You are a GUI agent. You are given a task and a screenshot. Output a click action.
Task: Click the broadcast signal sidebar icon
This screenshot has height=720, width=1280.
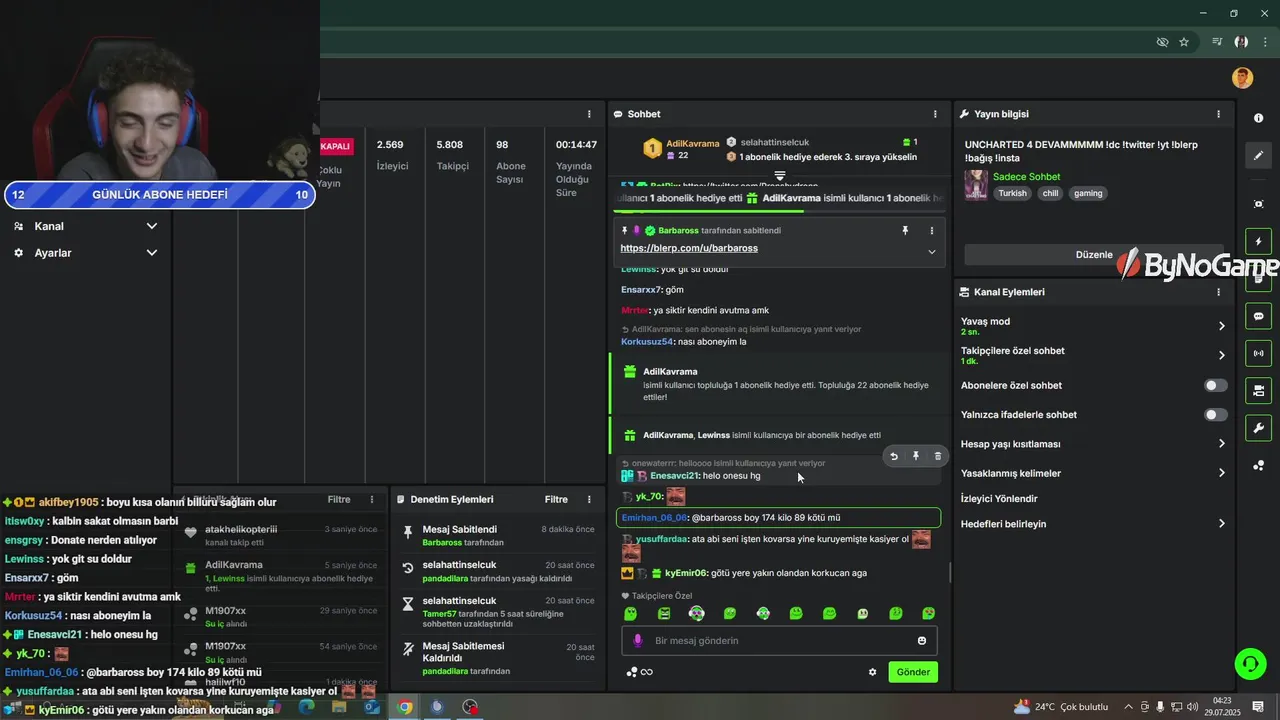(1258, 353)
